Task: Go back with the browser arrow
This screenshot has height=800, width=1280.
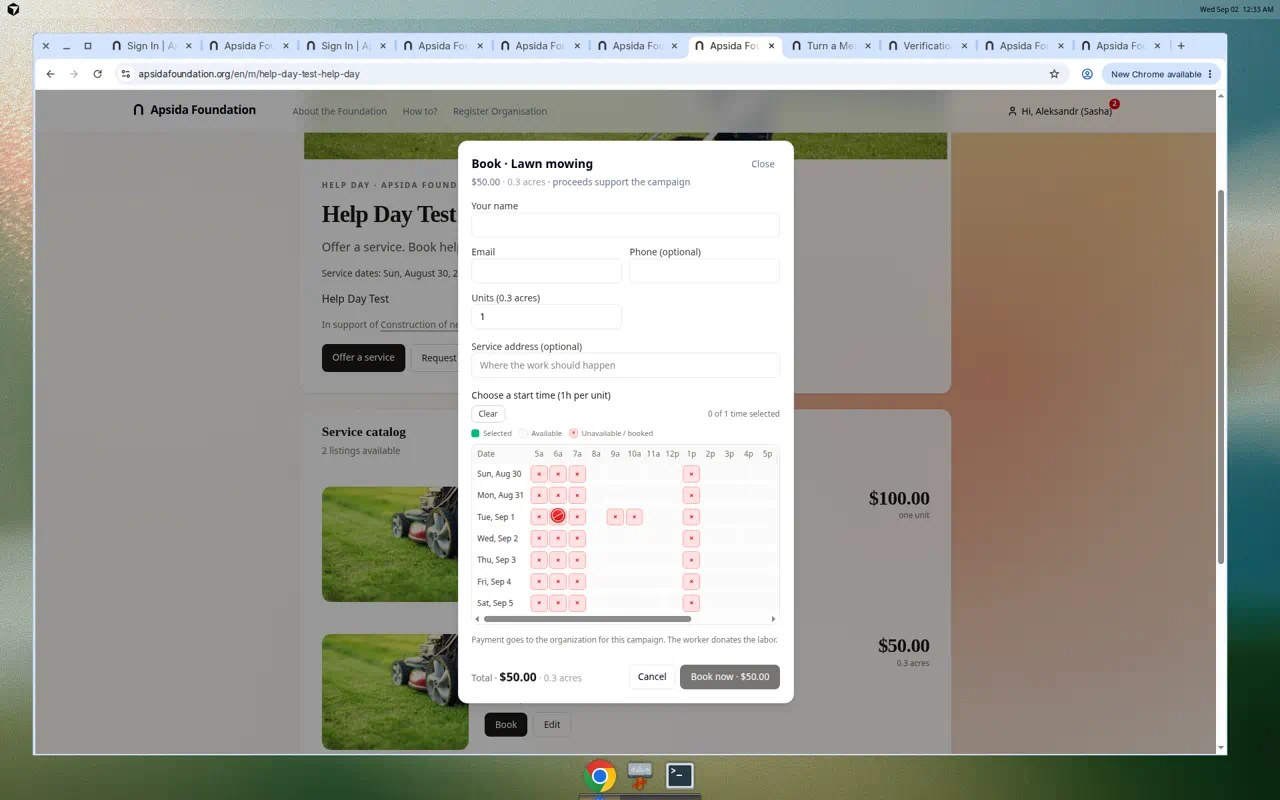Action: coord(51,74)
